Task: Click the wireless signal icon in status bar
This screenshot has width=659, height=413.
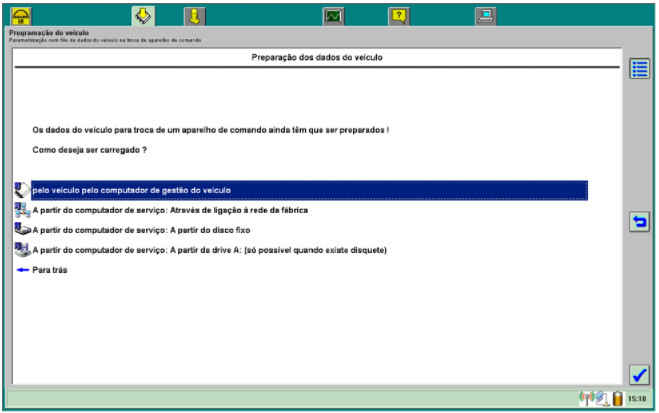Action: click(586, 399)
